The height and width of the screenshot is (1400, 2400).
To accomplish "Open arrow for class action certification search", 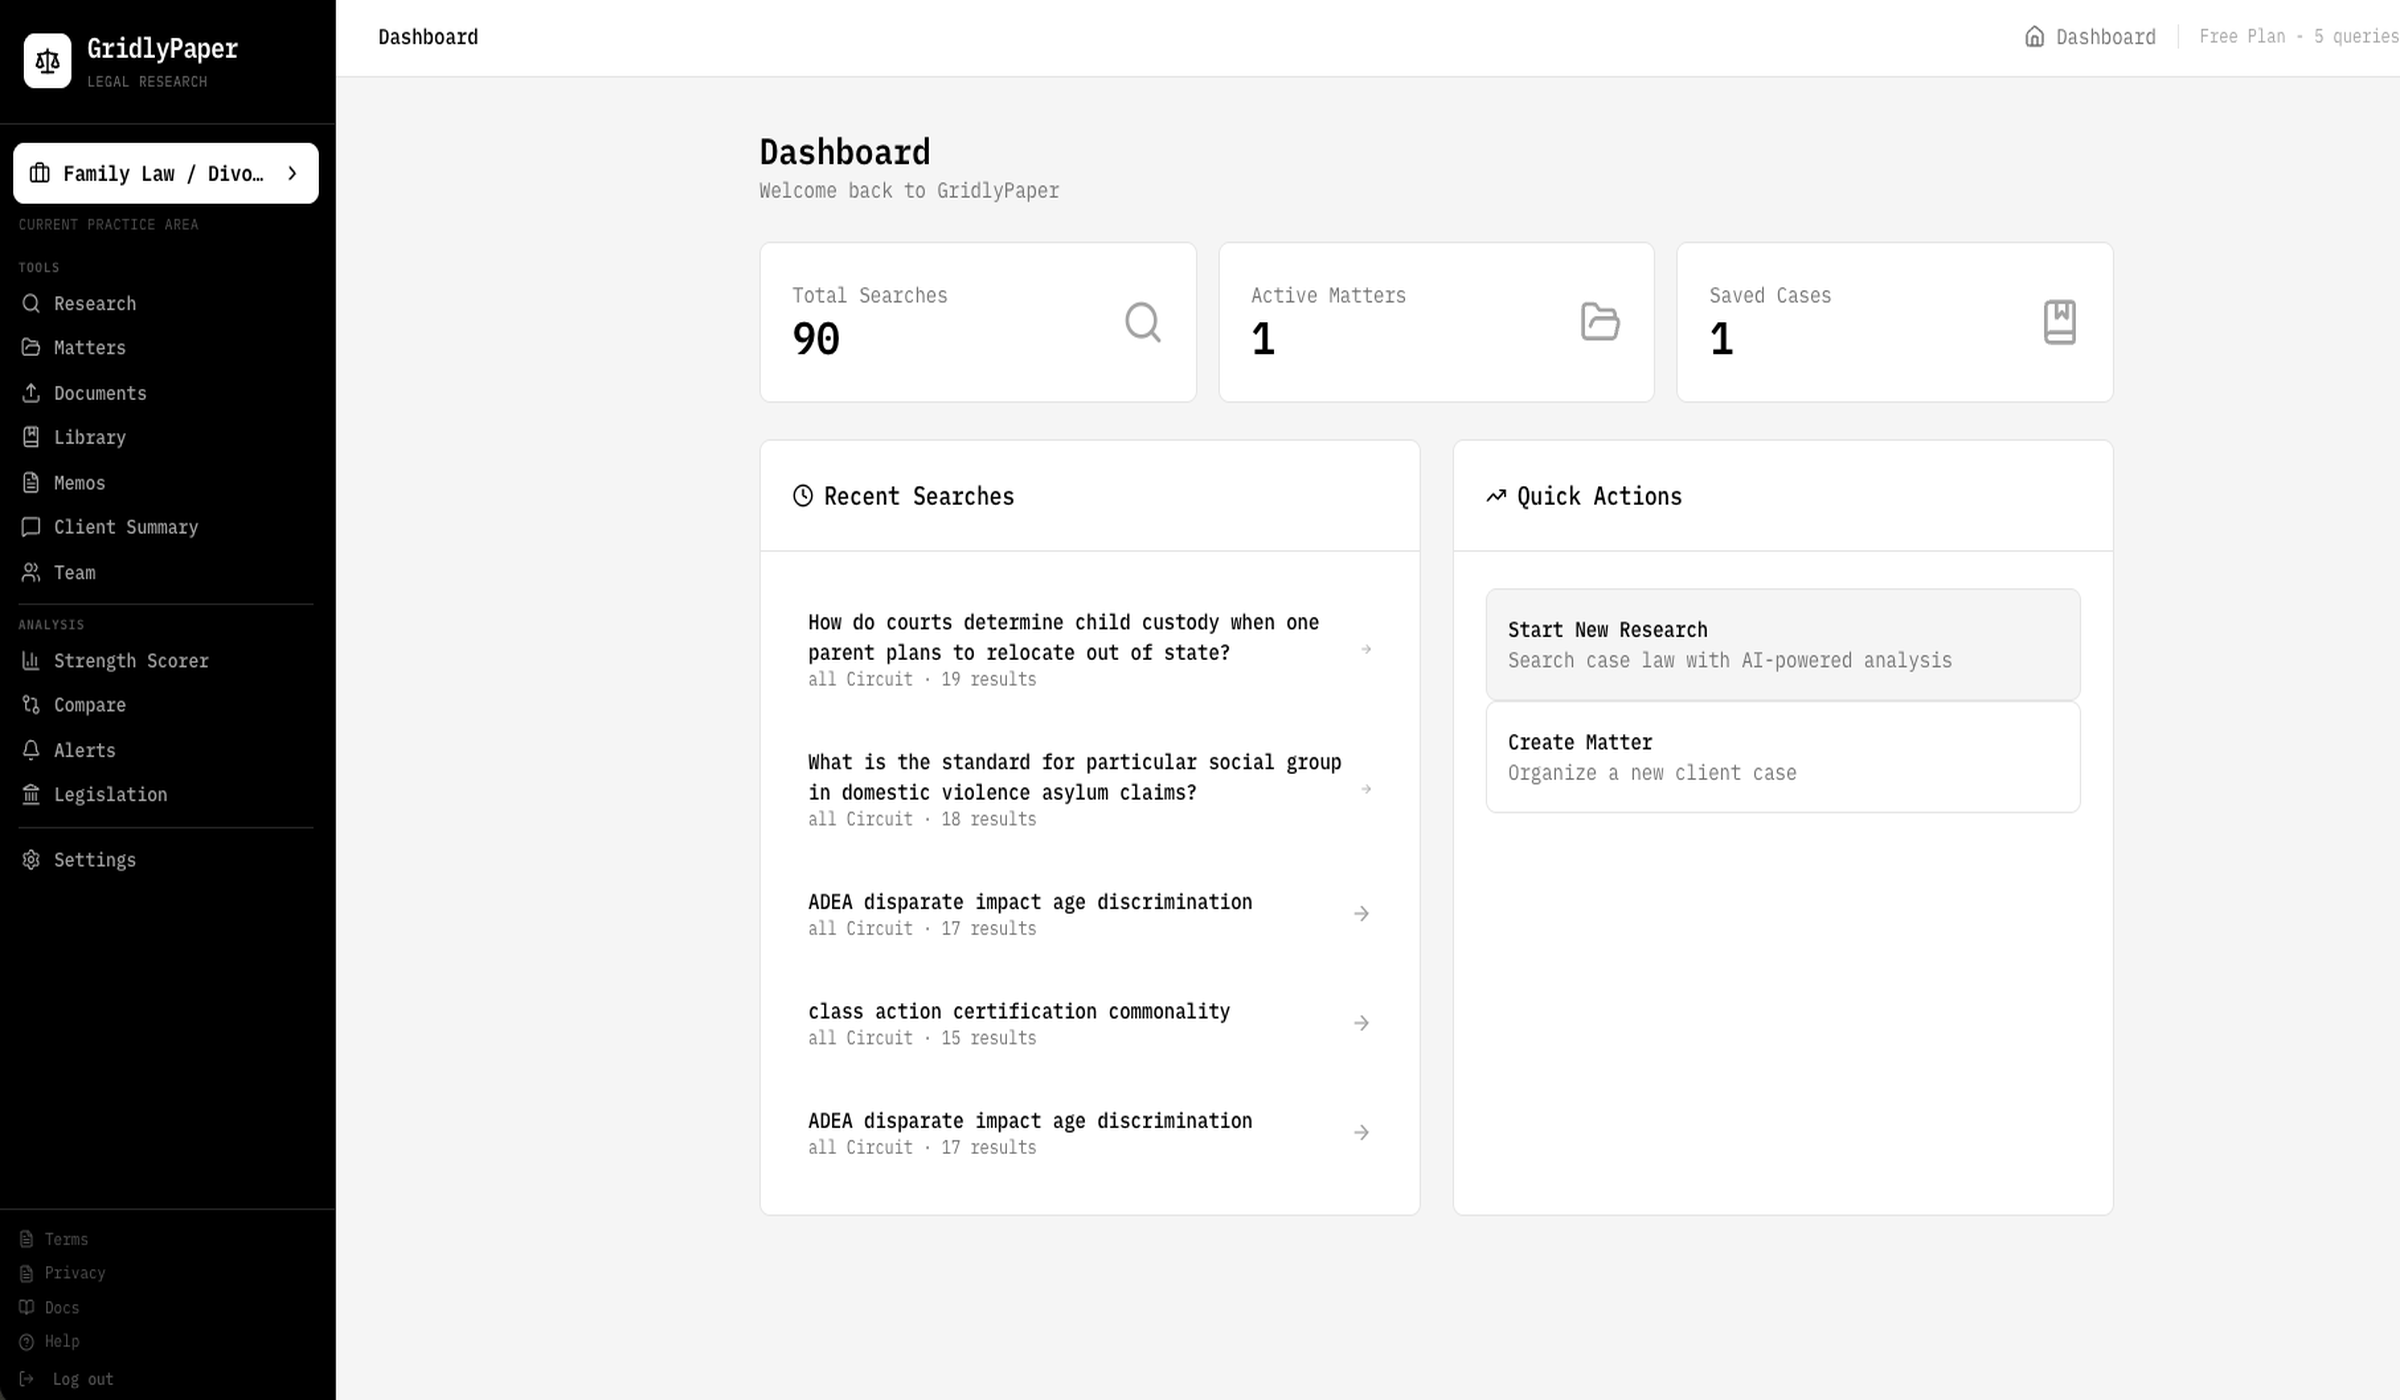I will click(x=1361, y=1023).
